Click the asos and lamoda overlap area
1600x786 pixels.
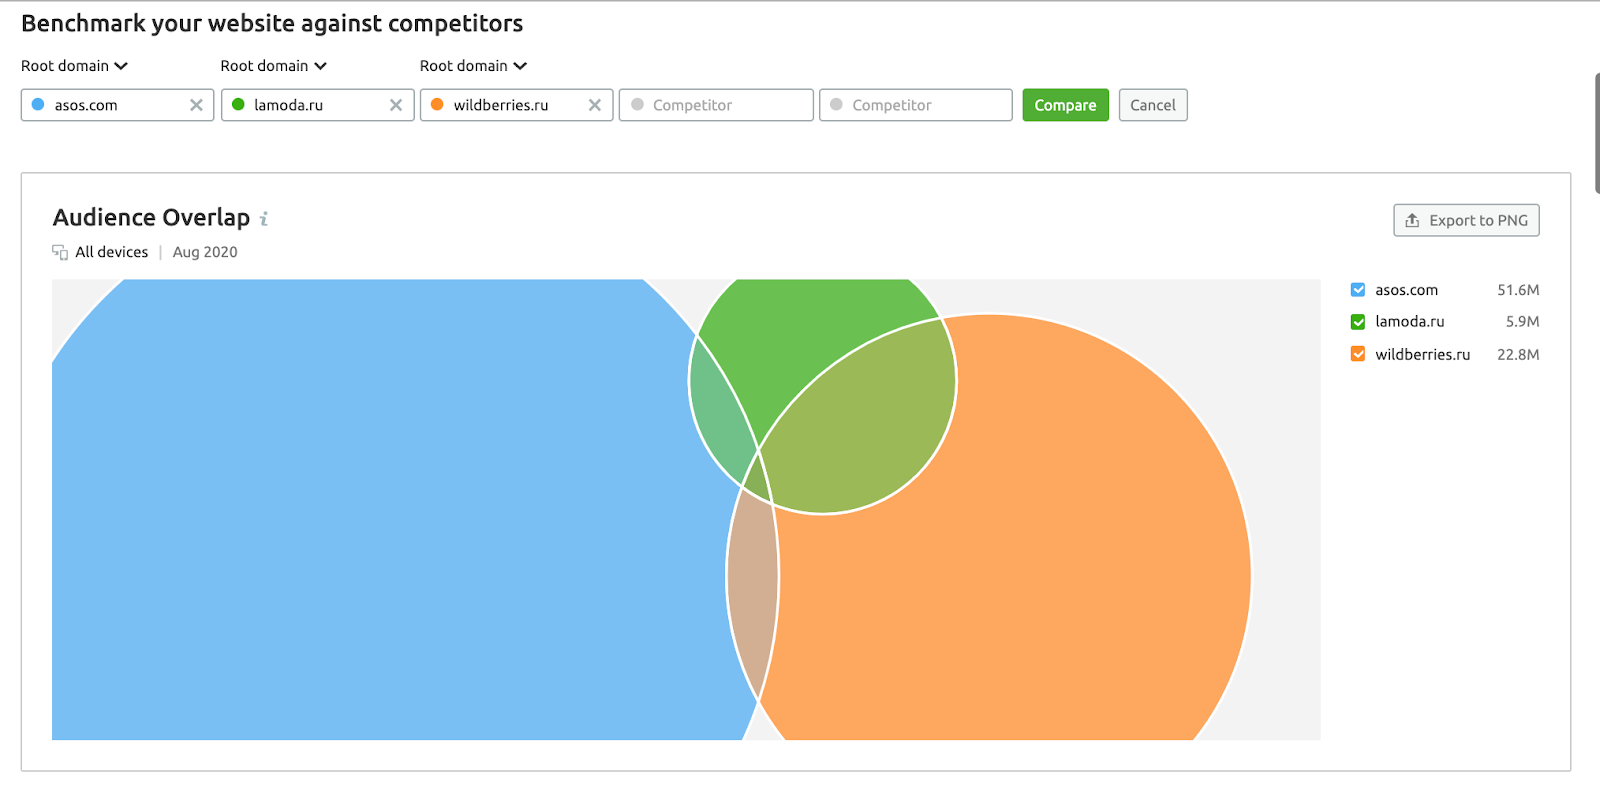pyautogui.click(x=722, y=410)
